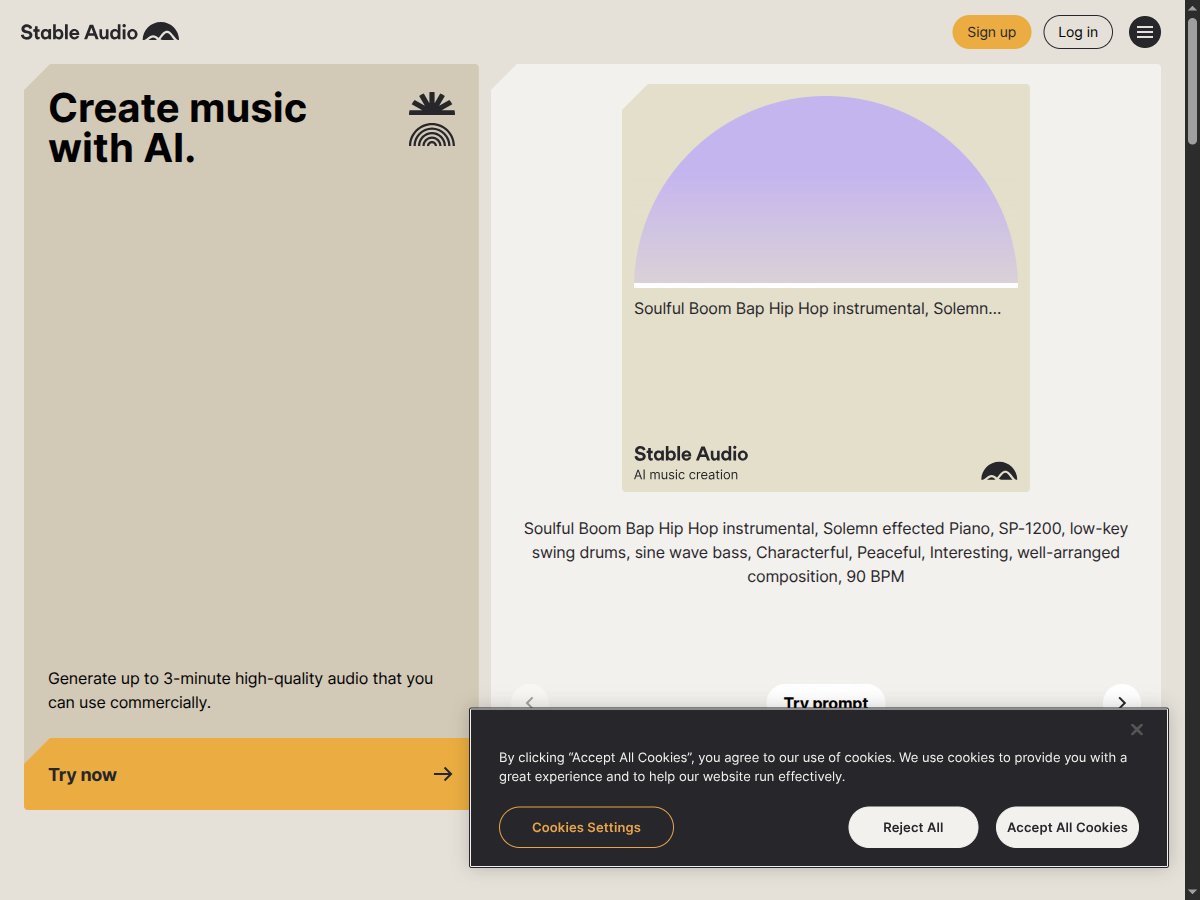
Task: Dismiss the cookie banner with the X
Action: pos(1136,729)
